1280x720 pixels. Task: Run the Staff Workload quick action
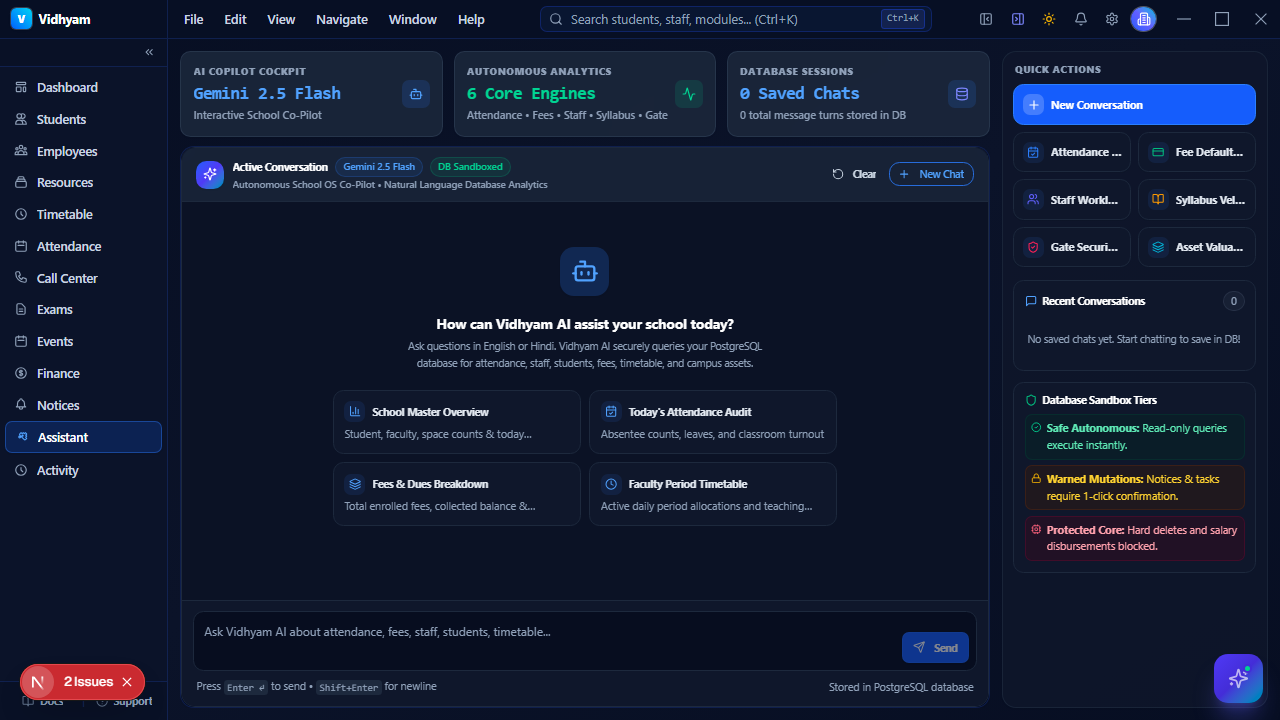click(x=1072, y=200)
